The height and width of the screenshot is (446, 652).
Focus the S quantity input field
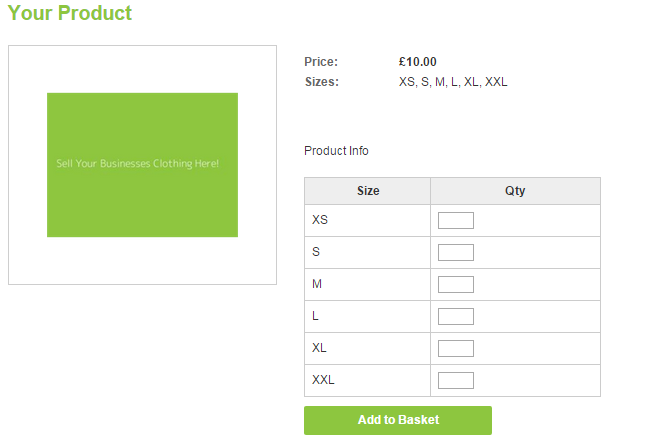point(456,252)
